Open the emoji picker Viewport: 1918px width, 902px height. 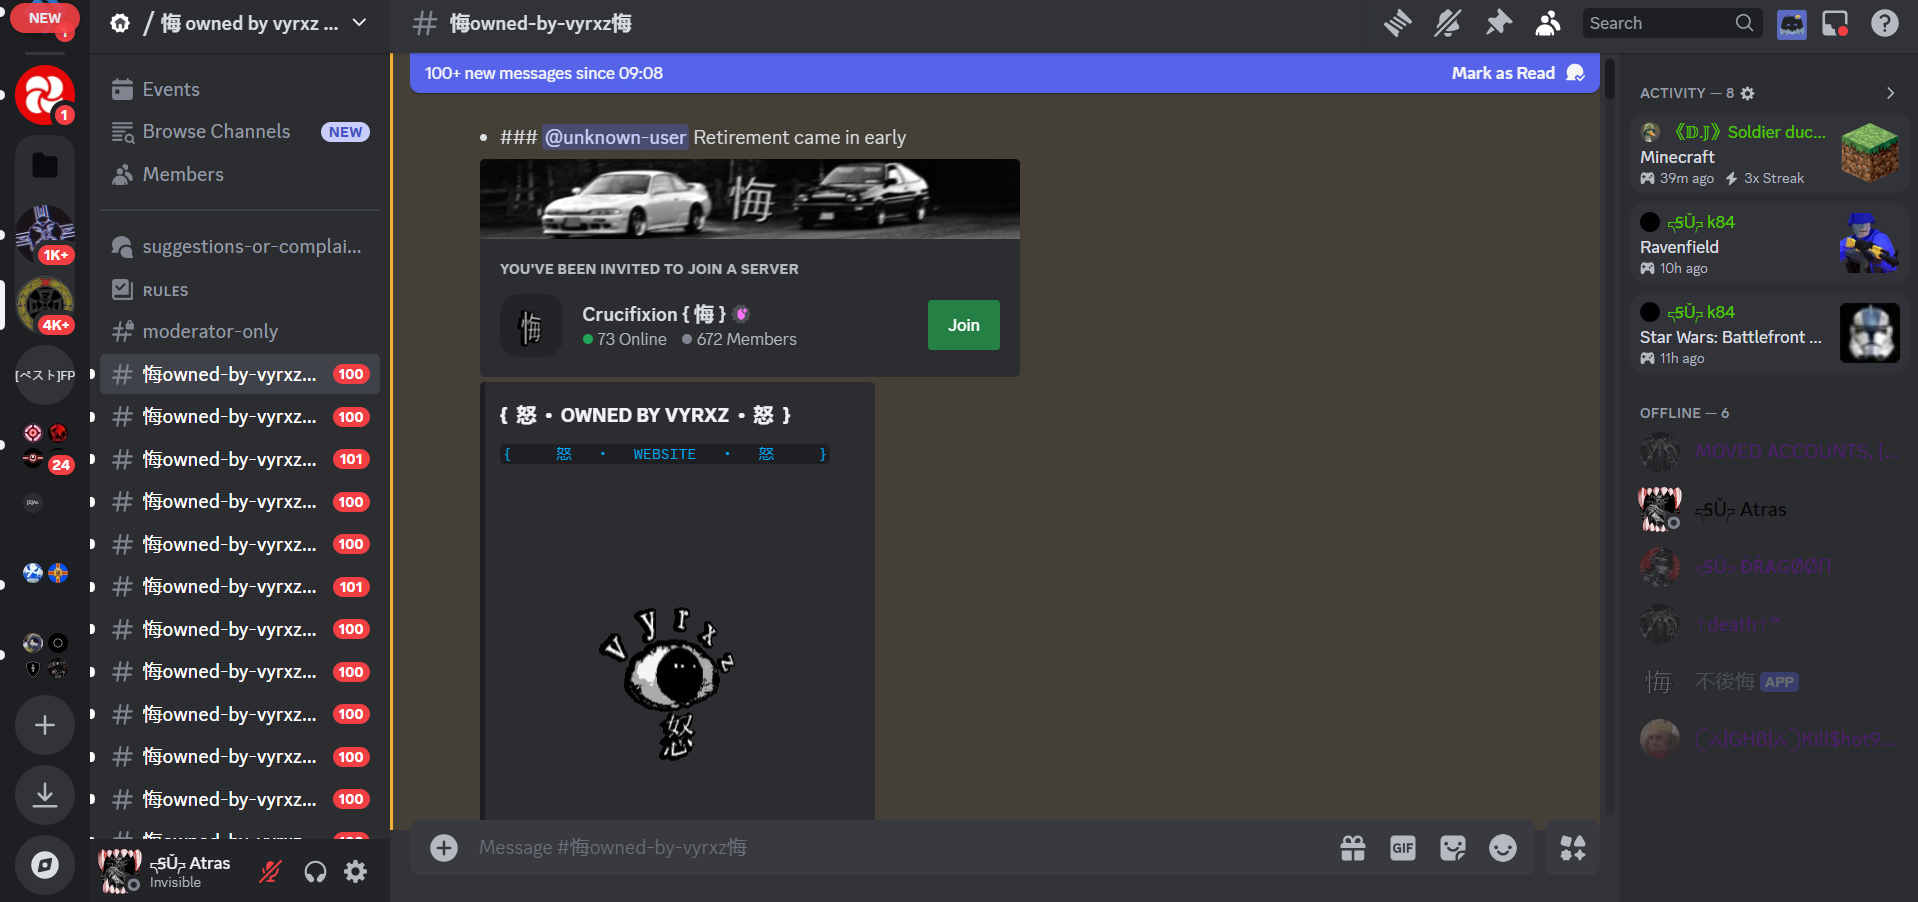[1502, 848]
